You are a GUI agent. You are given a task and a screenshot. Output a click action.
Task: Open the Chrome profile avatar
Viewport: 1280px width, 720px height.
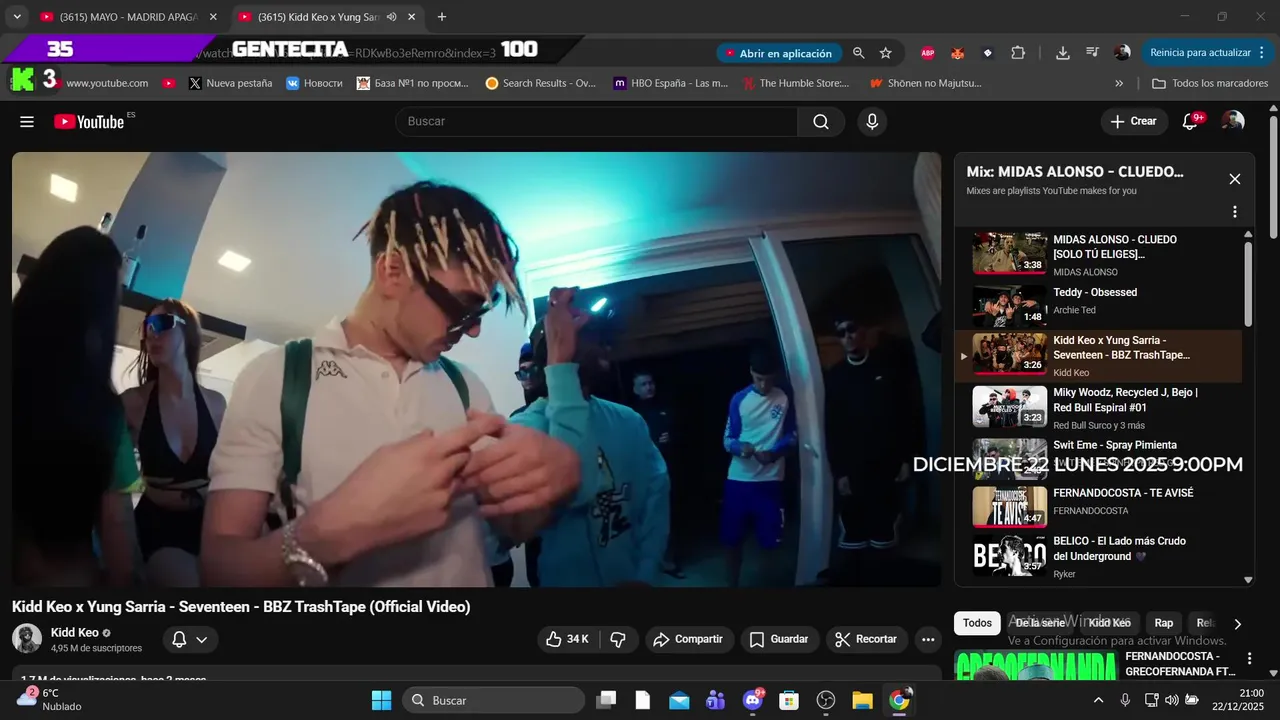(x=1122, y=53)
